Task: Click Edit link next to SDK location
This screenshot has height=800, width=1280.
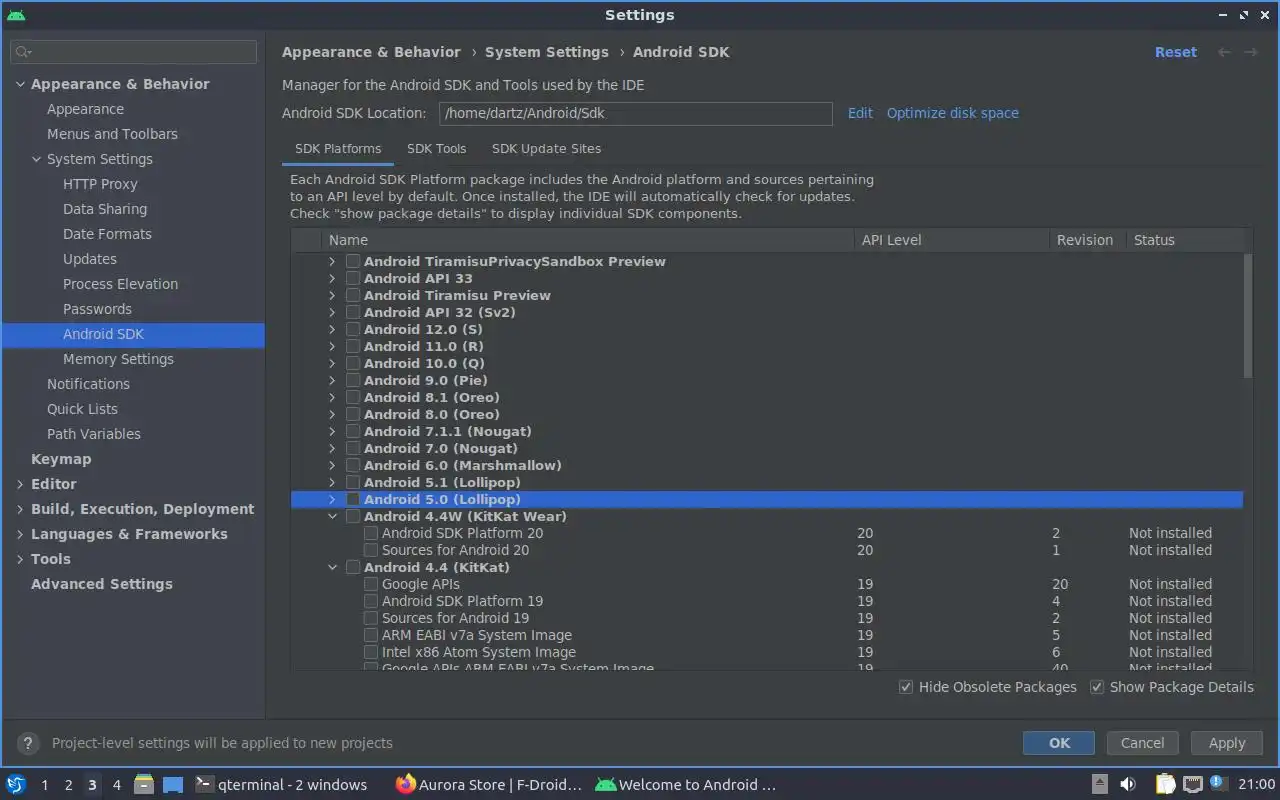Action: click(860, 113)
